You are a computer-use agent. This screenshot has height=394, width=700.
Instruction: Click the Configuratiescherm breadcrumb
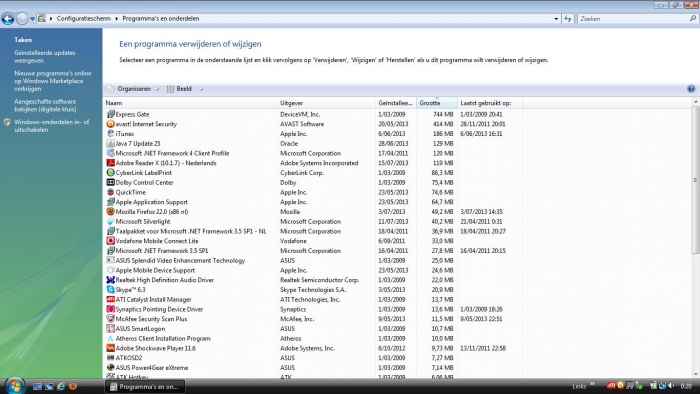click(83, 19)
